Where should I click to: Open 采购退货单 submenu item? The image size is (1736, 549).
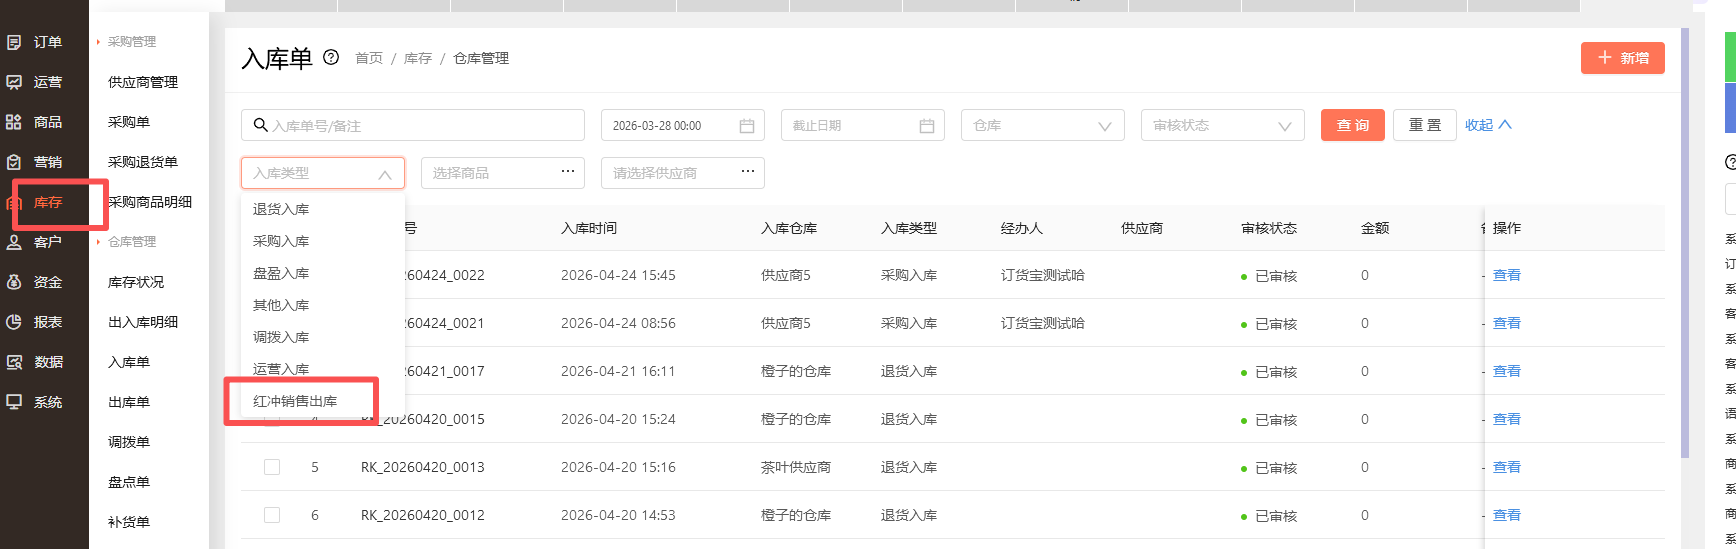pos(143,162)
